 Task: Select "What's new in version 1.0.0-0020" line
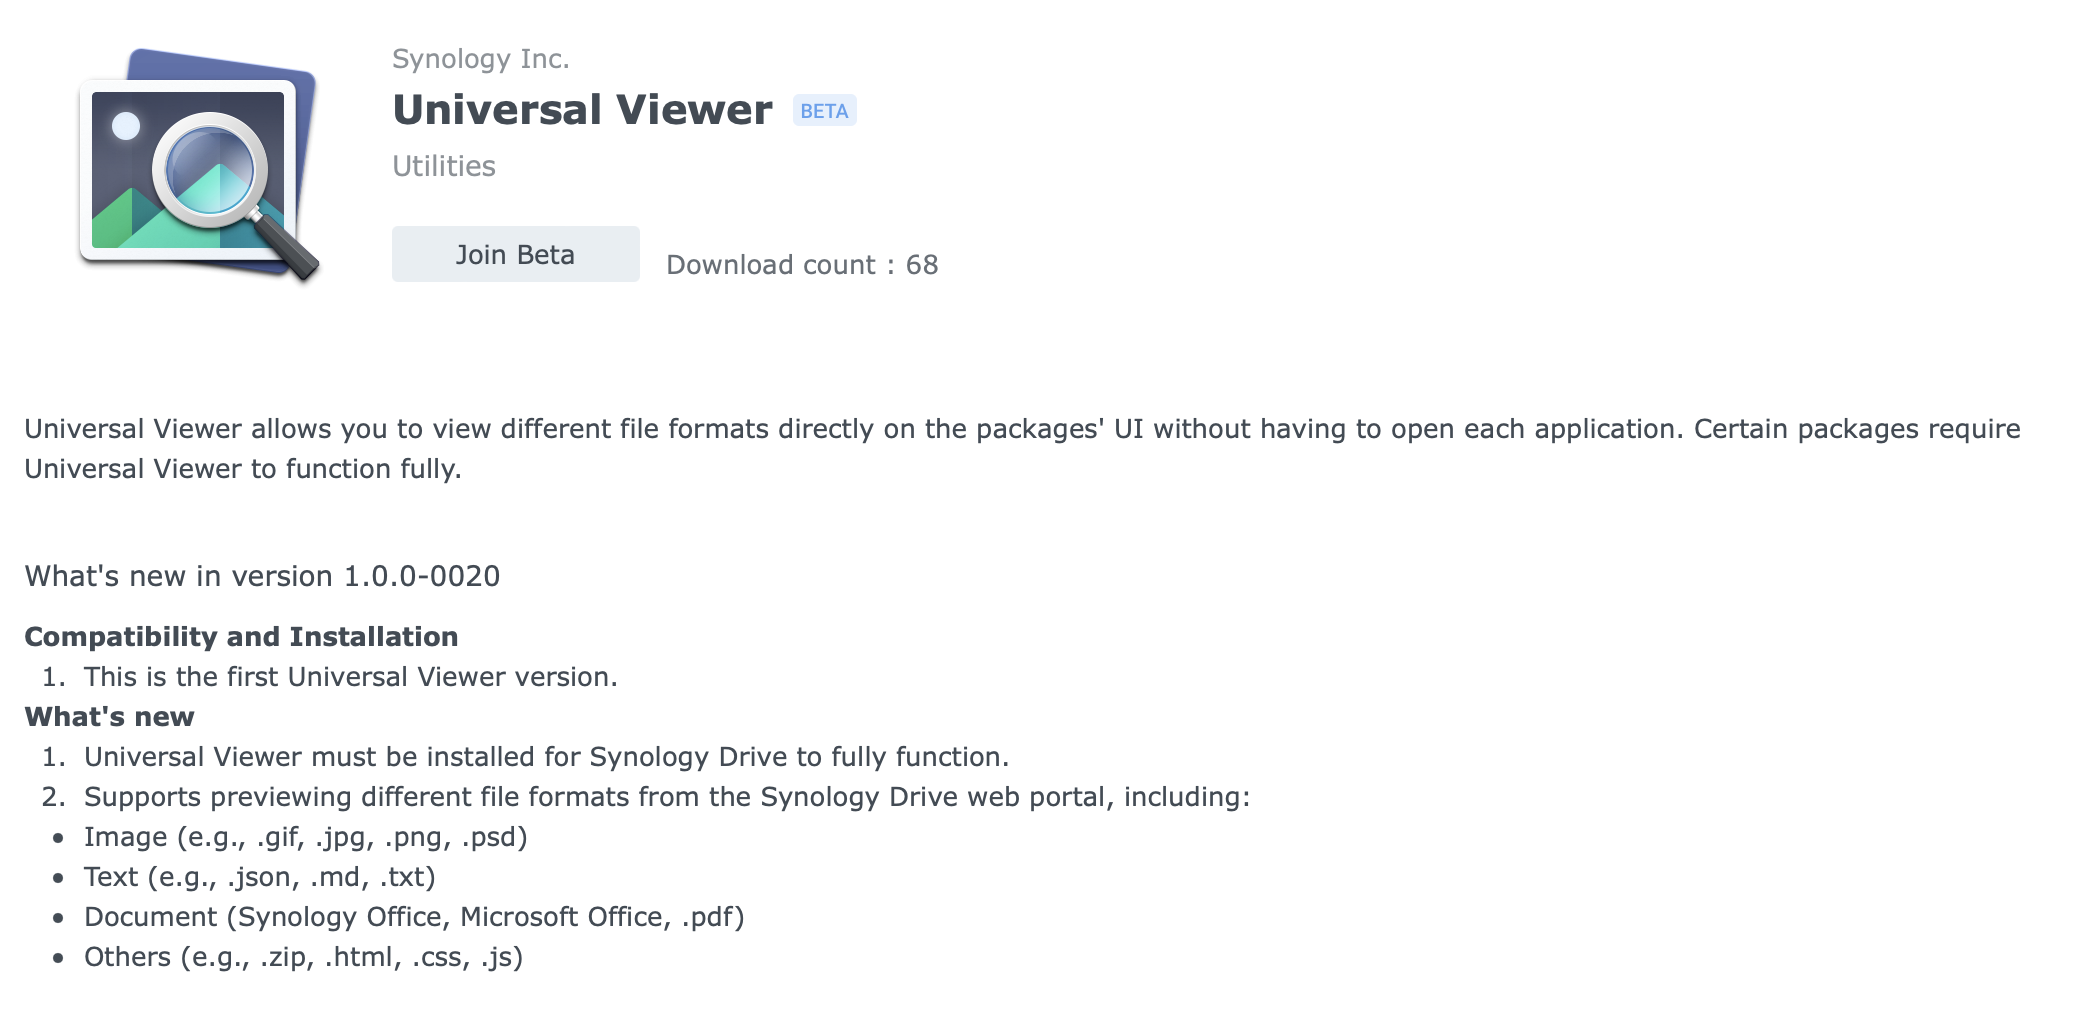pyautogui.click(x=262, y=576)
